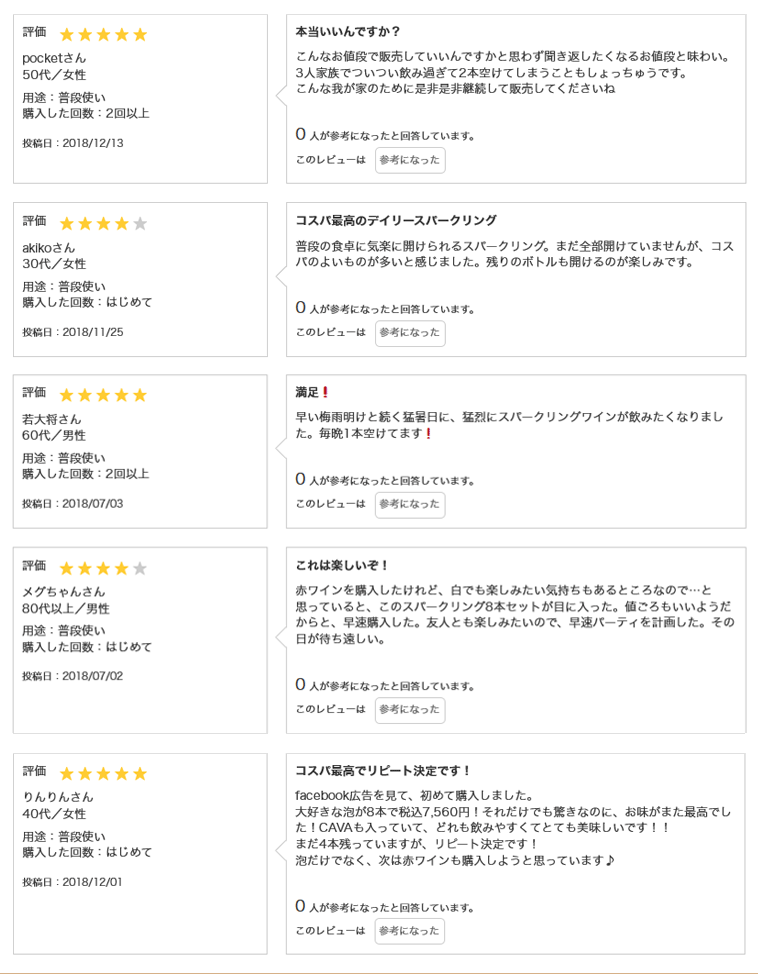This screenshot has width=758, height=974.
Task: Click the reviewer name りんりんさん
Action: click(x=58, y=797)
